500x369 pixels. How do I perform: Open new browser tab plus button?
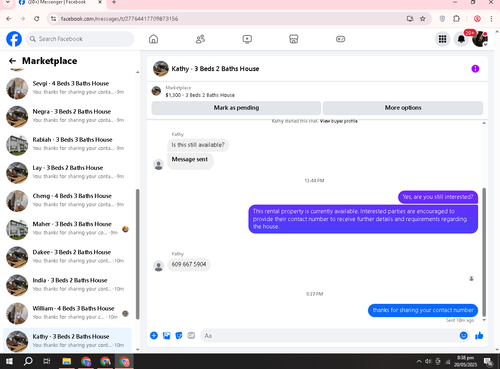click(114, 2)
